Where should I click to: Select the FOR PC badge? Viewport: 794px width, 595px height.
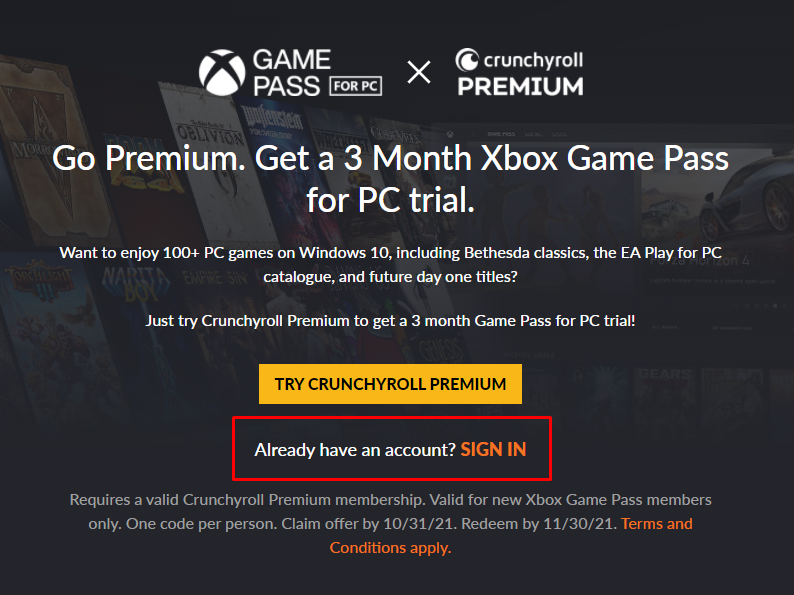pos(355,86)
